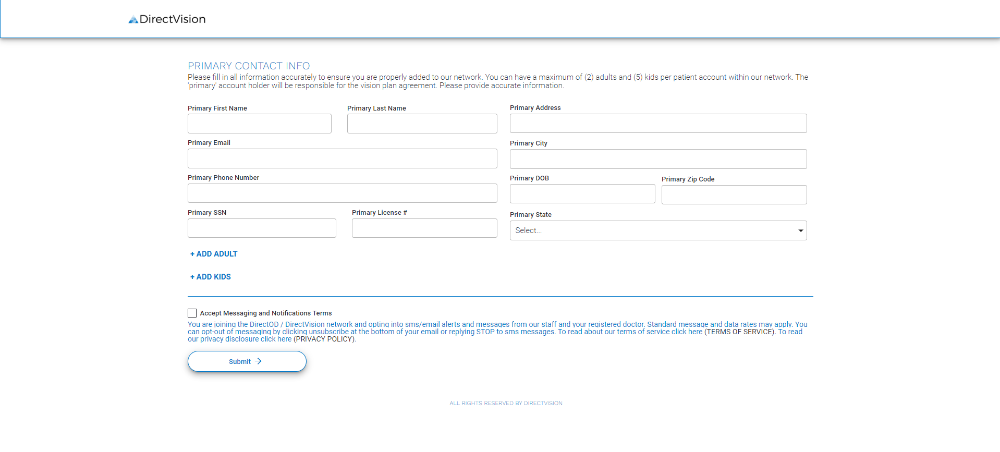This screenshot has width=1000, height=452.
Task: Focus the Primary First Name field
Action: point(259,123)
